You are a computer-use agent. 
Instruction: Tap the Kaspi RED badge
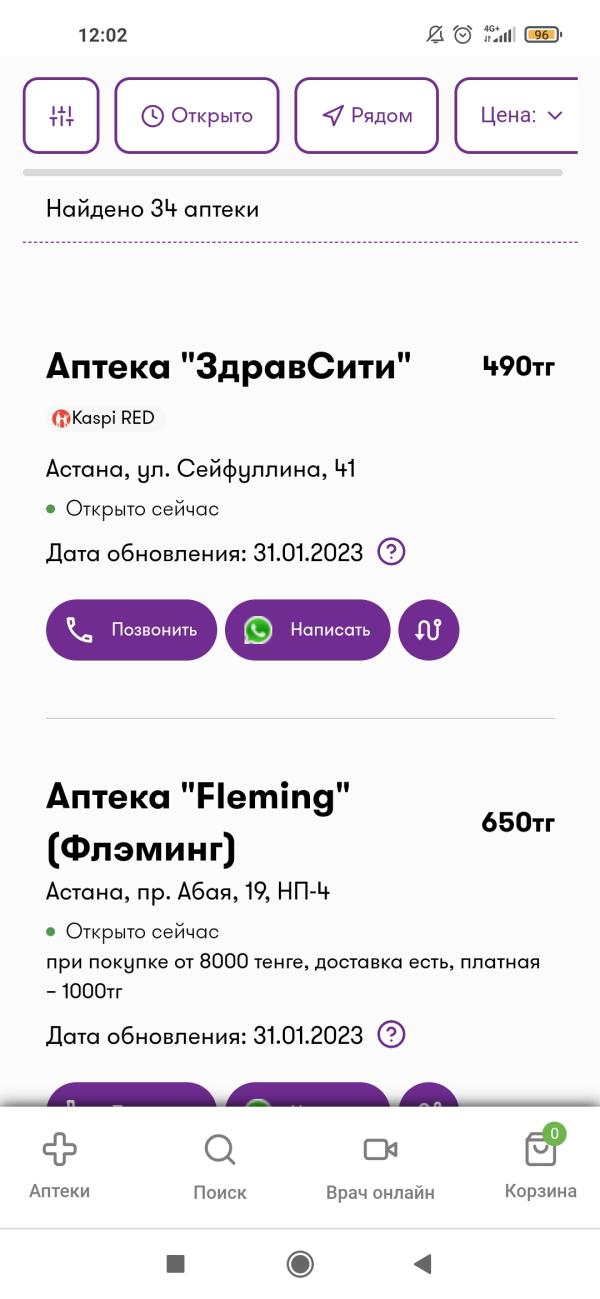click(x=105, y=418)
